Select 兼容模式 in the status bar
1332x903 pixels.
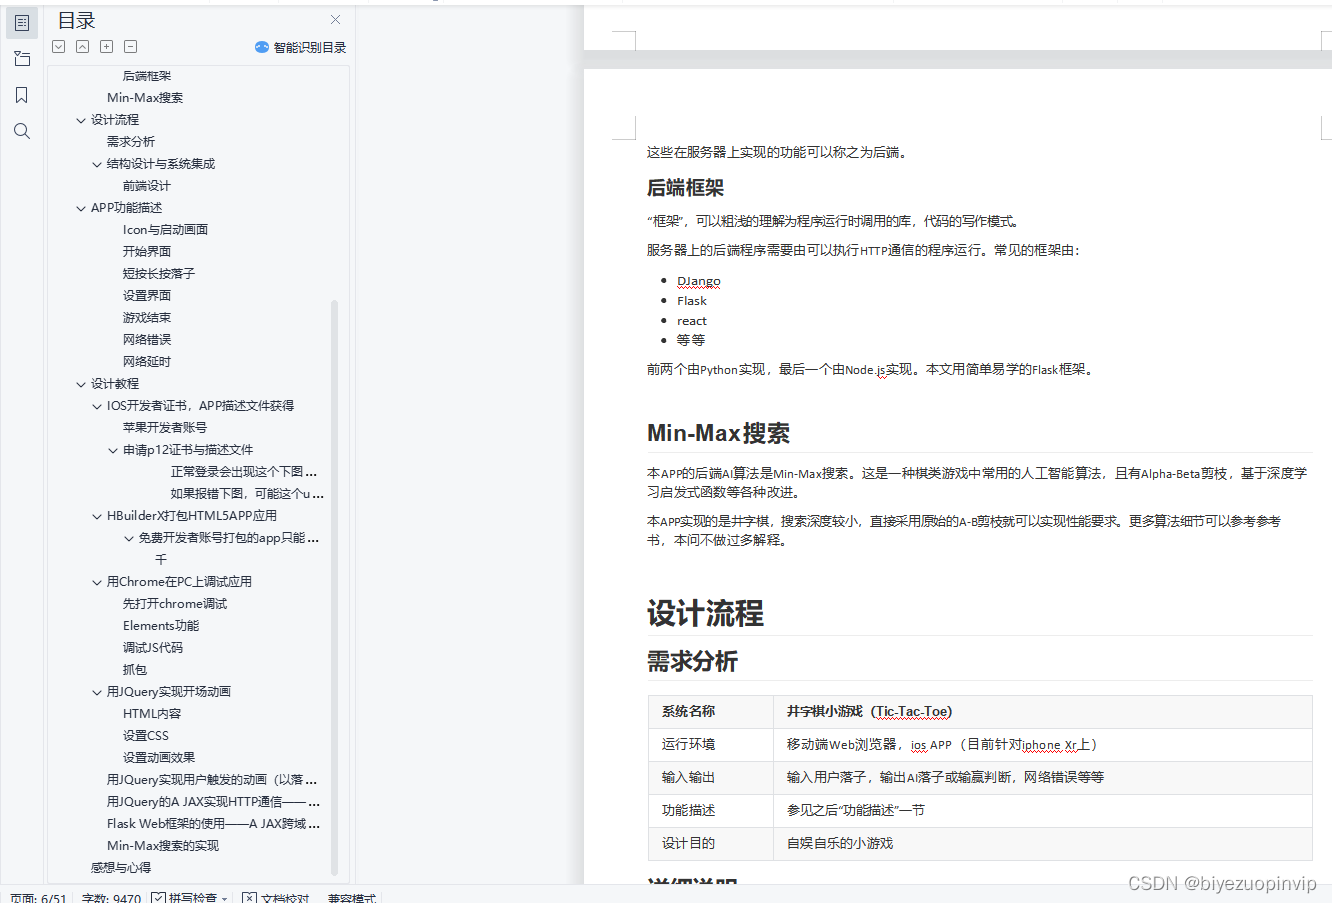pos(351,898)
